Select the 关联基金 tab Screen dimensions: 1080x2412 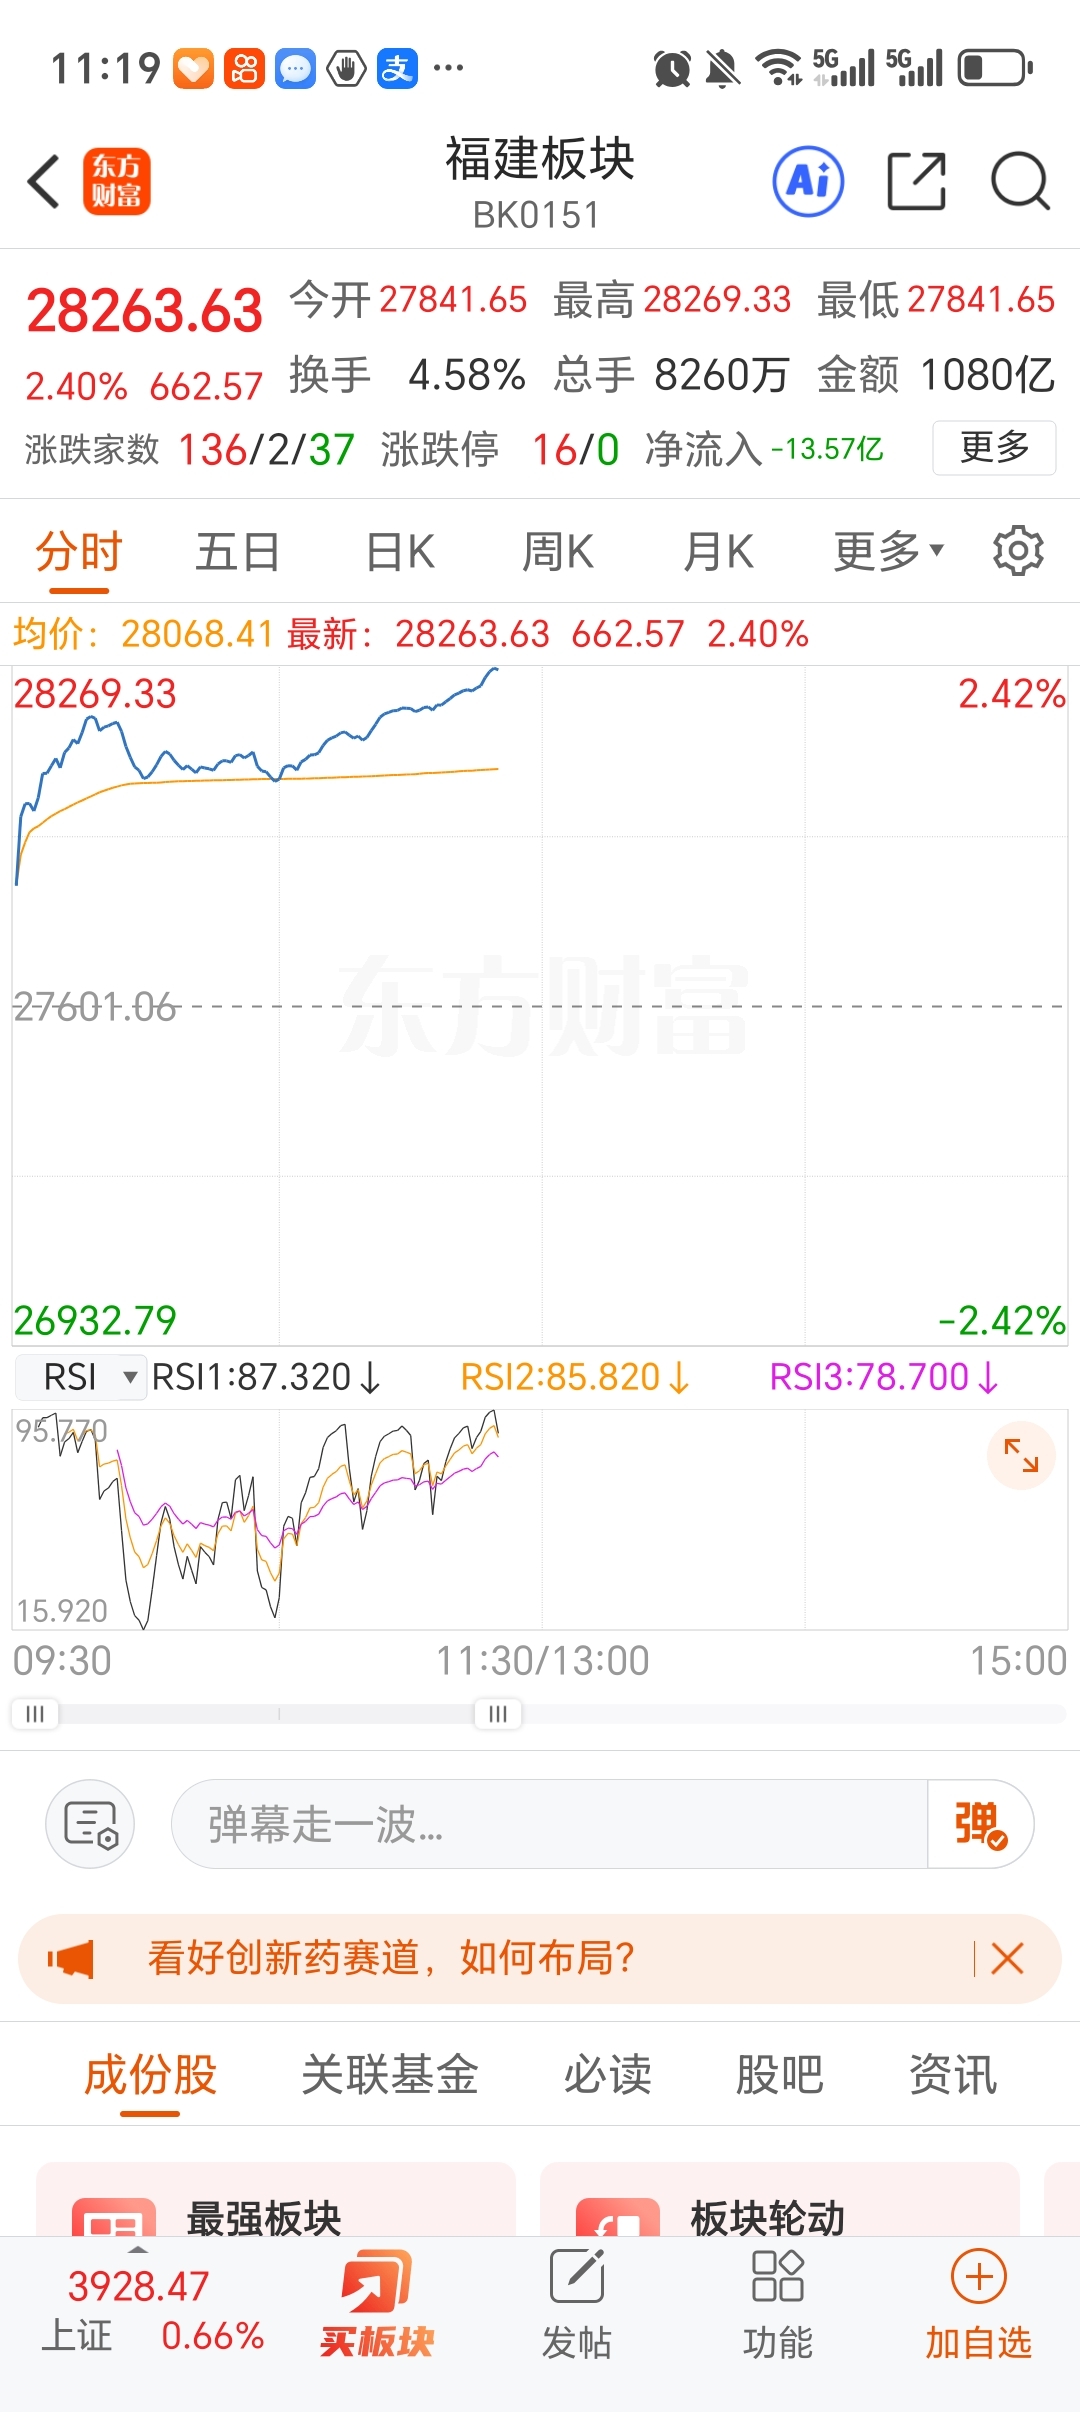pyautogui.click(x=390, y=2074)
